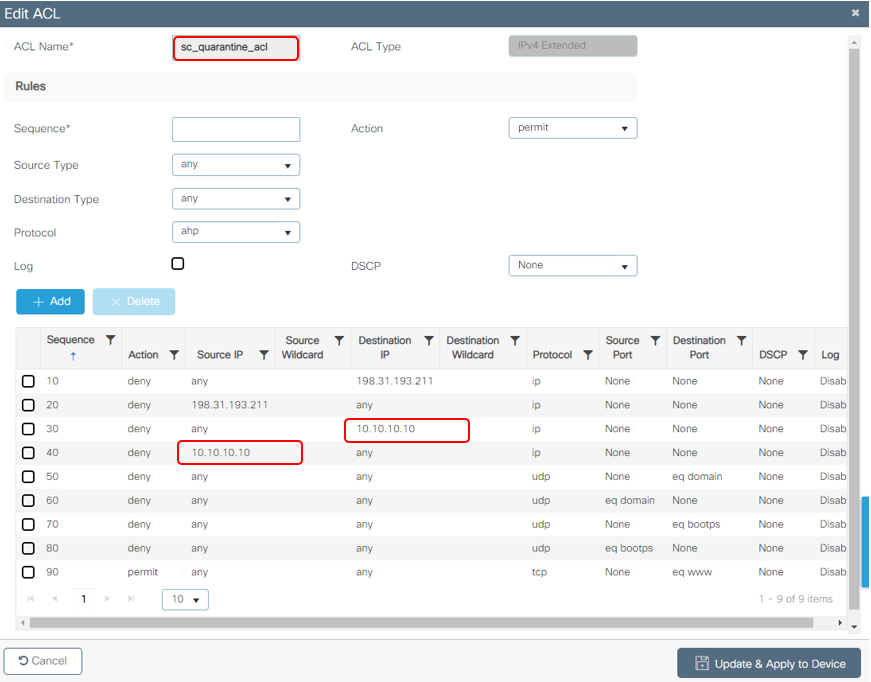Click page number 1
This screenshot has width=871, height=682.
click(84, 599)
